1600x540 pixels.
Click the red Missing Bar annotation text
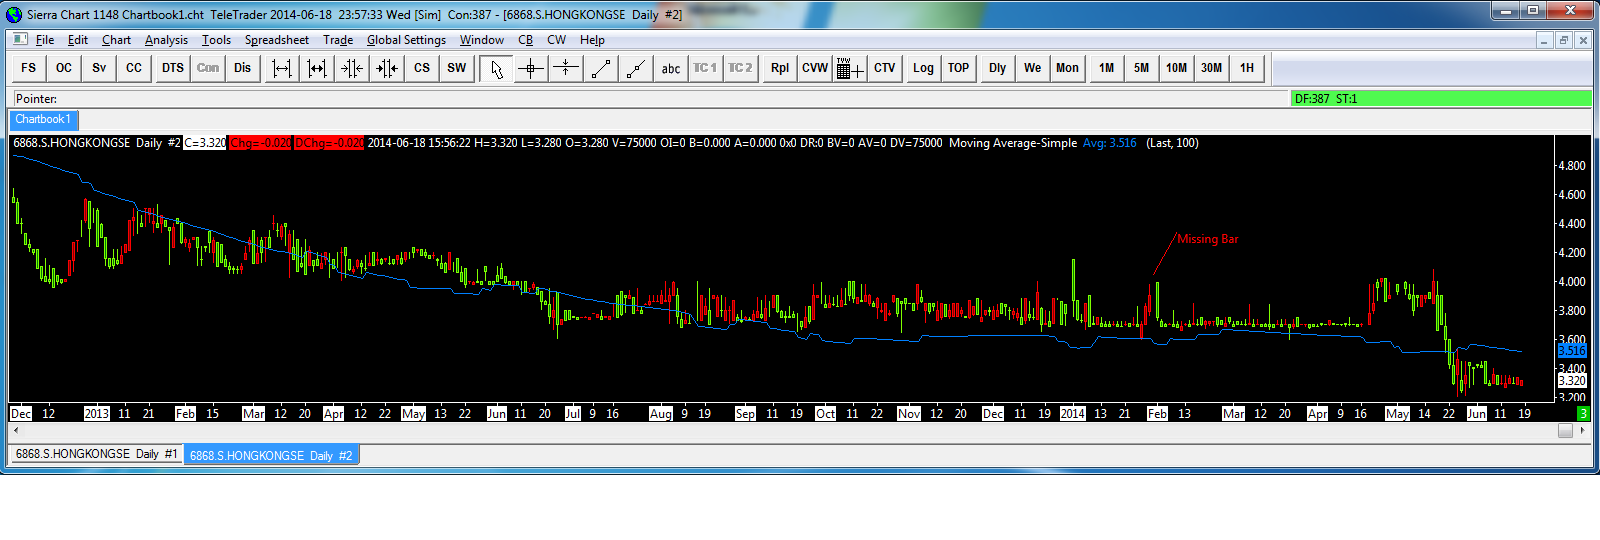[1207, 239]
